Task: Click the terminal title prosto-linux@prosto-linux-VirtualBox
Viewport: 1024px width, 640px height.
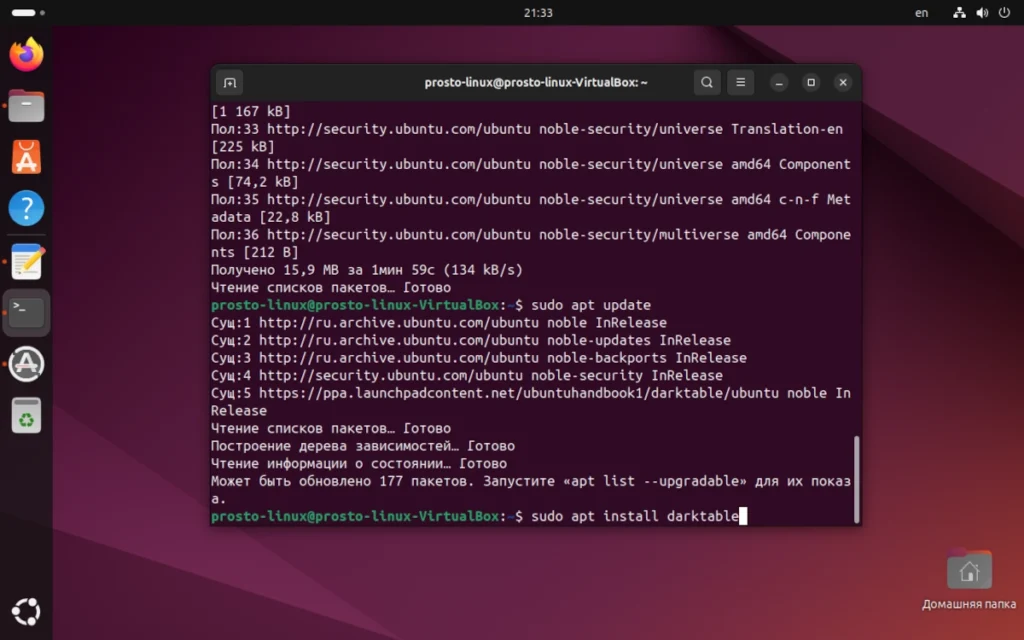Action: pyautogui.click(x=536, y=82)
